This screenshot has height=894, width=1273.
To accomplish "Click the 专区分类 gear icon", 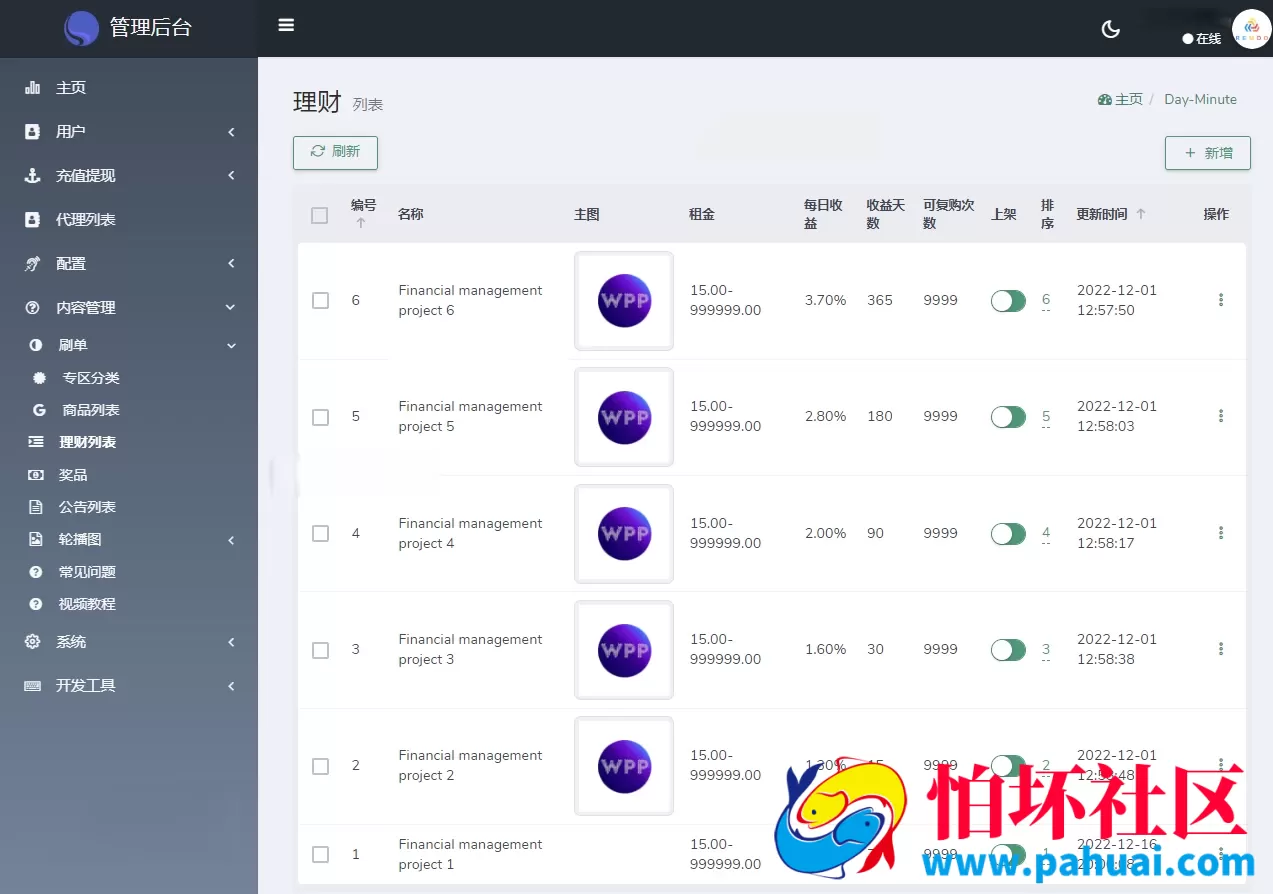I will (39, 378).
